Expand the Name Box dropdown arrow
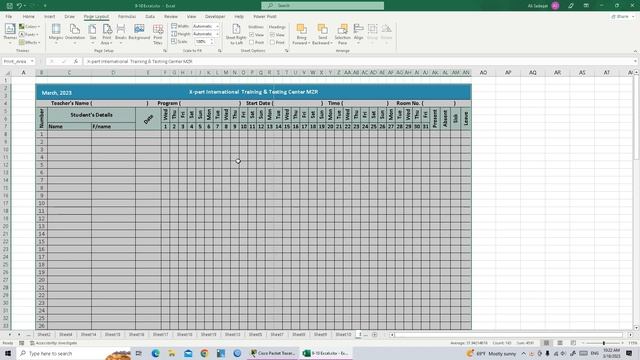 pyautogui.click(x=32, y=61)
